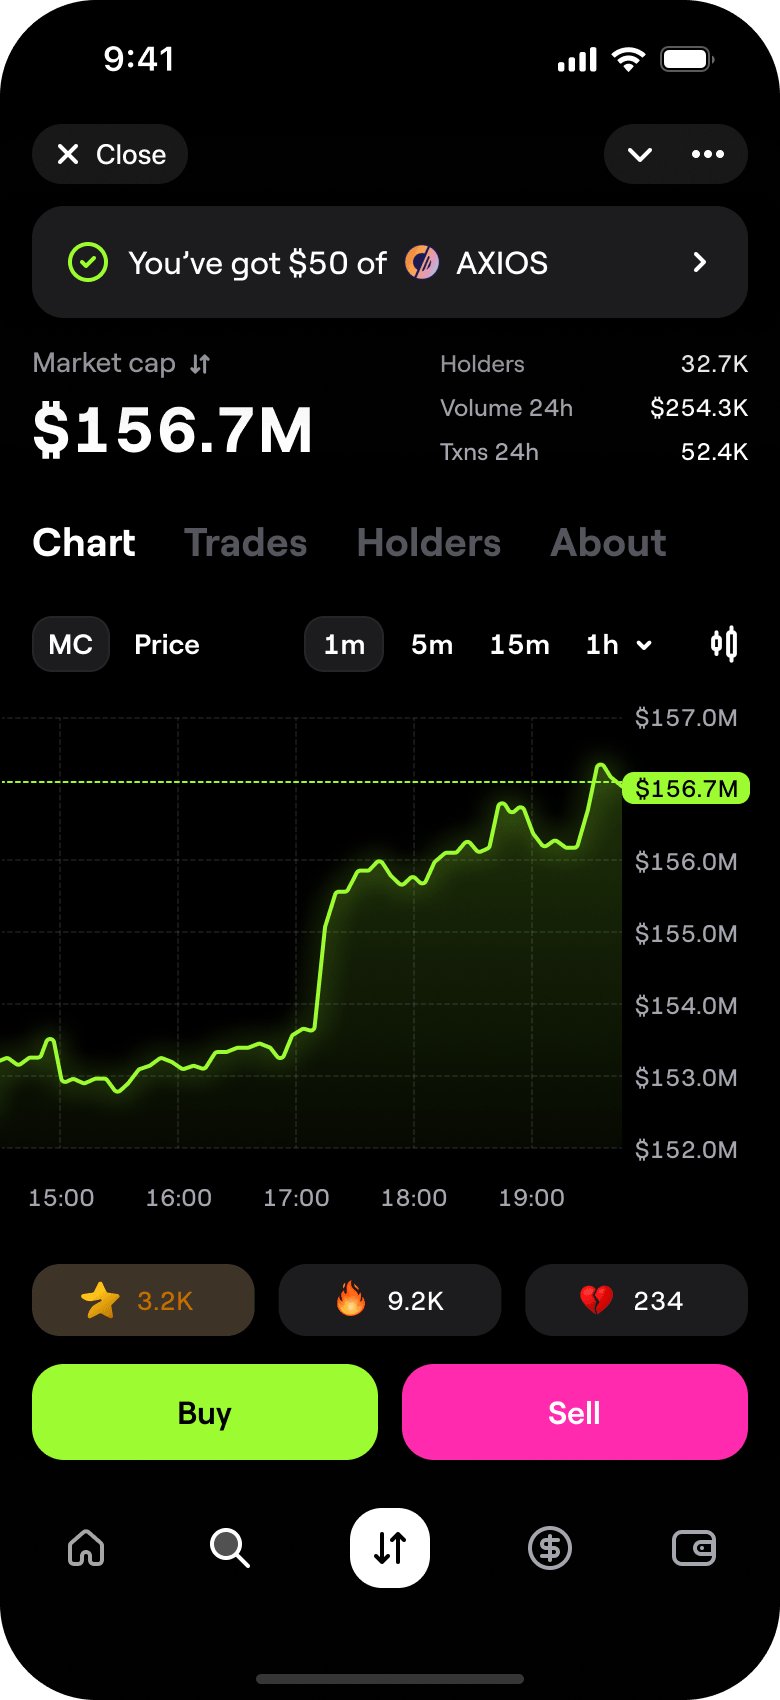
Task: Select the 5m chart interval
Action: 432,644
